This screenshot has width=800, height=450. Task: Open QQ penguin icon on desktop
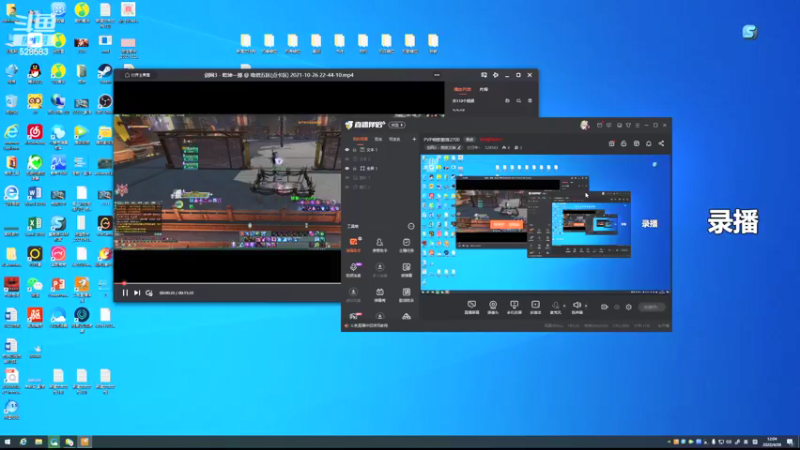35,71
